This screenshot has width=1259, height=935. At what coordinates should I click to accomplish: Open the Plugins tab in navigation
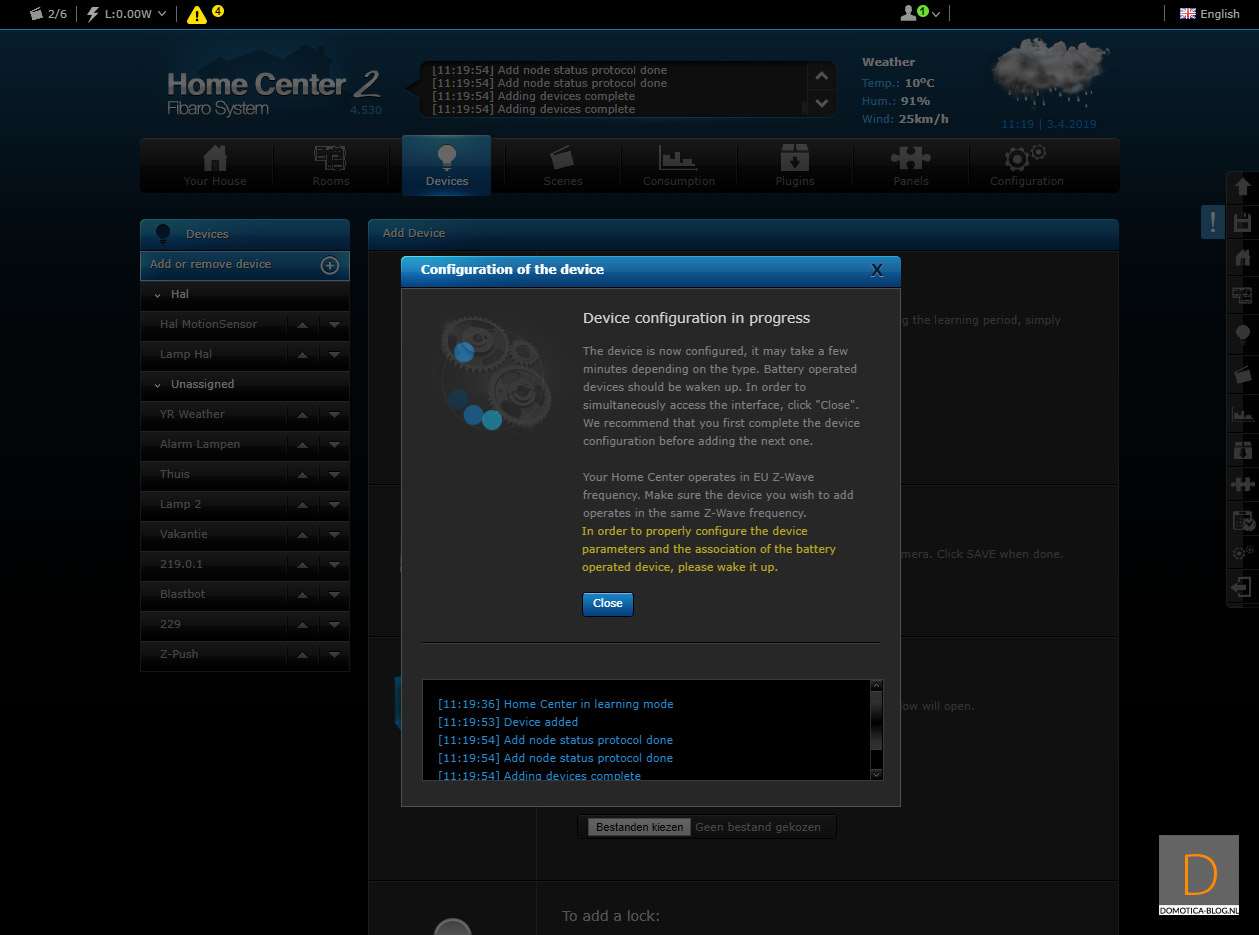coord(795,164)
